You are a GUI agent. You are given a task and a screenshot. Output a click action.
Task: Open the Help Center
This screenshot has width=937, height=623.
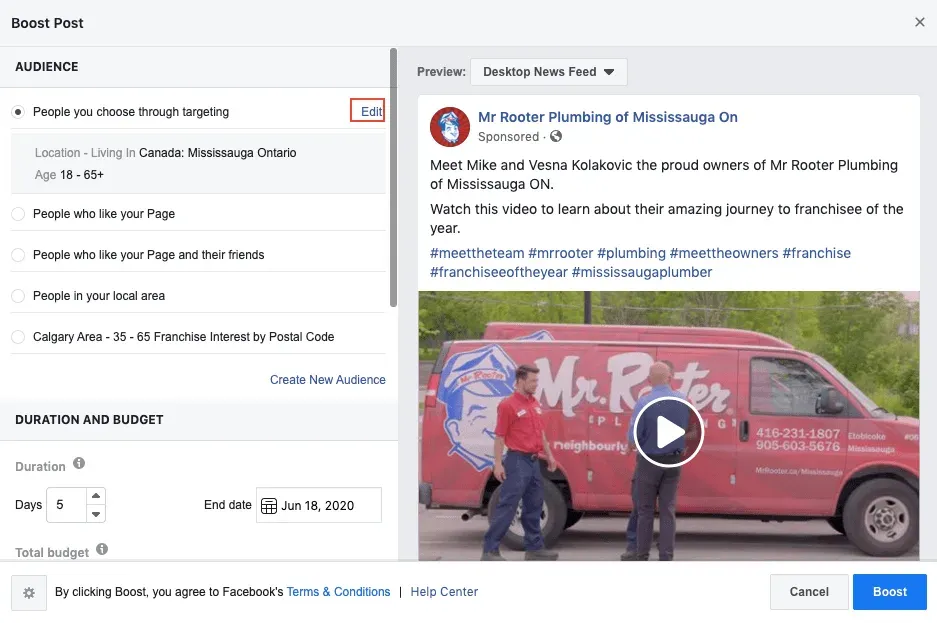tap(444, 592)
